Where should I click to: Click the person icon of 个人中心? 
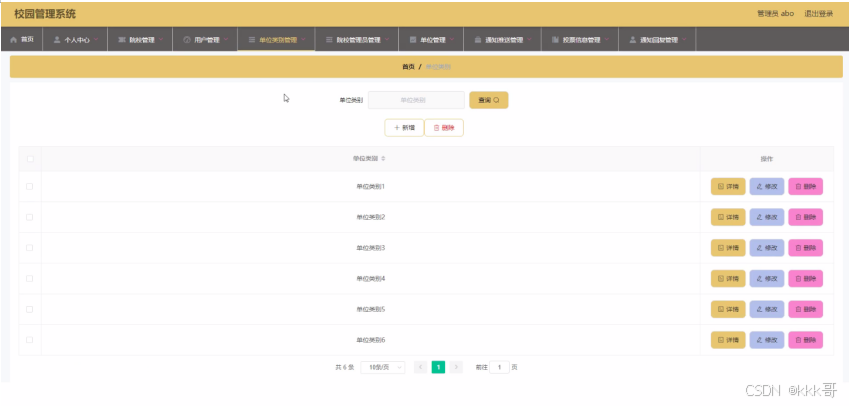click(x=57, y=40)
